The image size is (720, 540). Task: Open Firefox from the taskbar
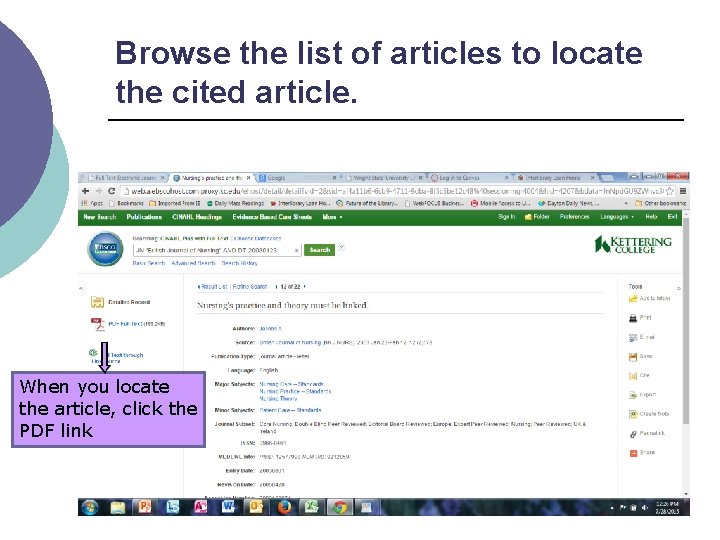pyautogui.click(x=284, y=507)
